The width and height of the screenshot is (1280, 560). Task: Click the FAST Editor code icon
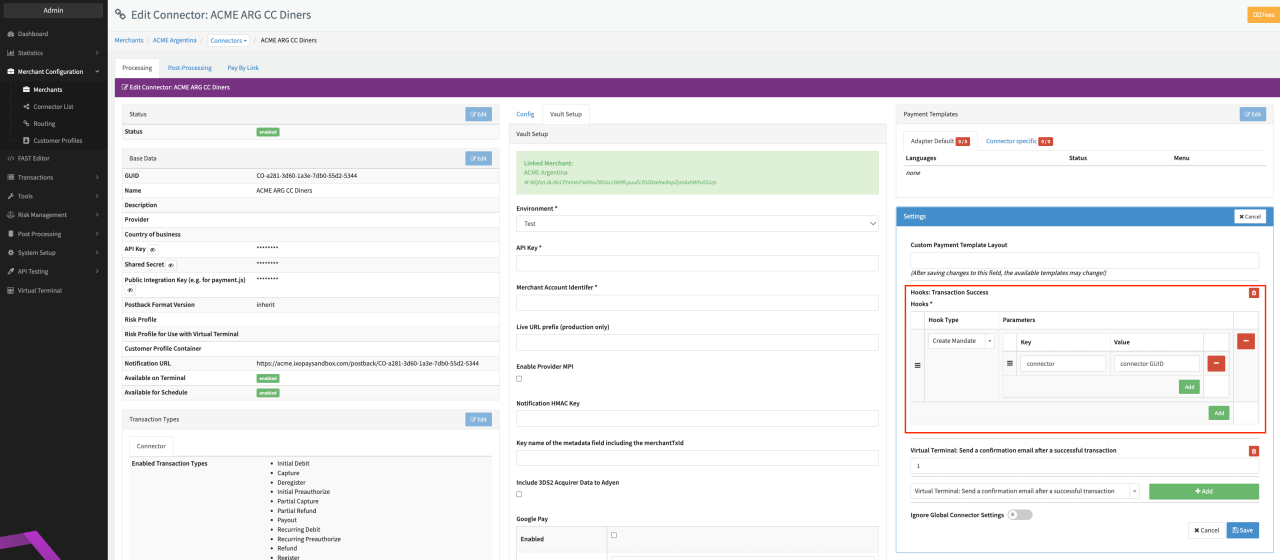point(10,158)
